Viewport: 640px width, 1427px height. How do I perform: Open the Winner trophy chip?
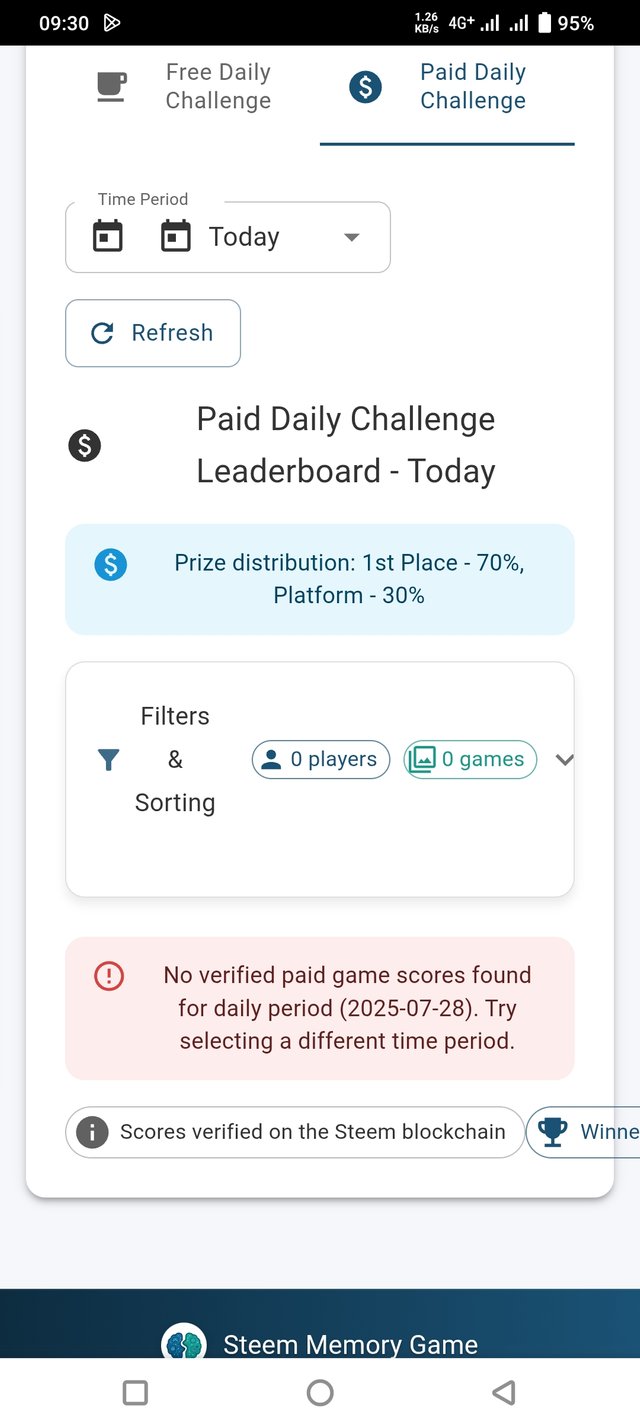584,1132
